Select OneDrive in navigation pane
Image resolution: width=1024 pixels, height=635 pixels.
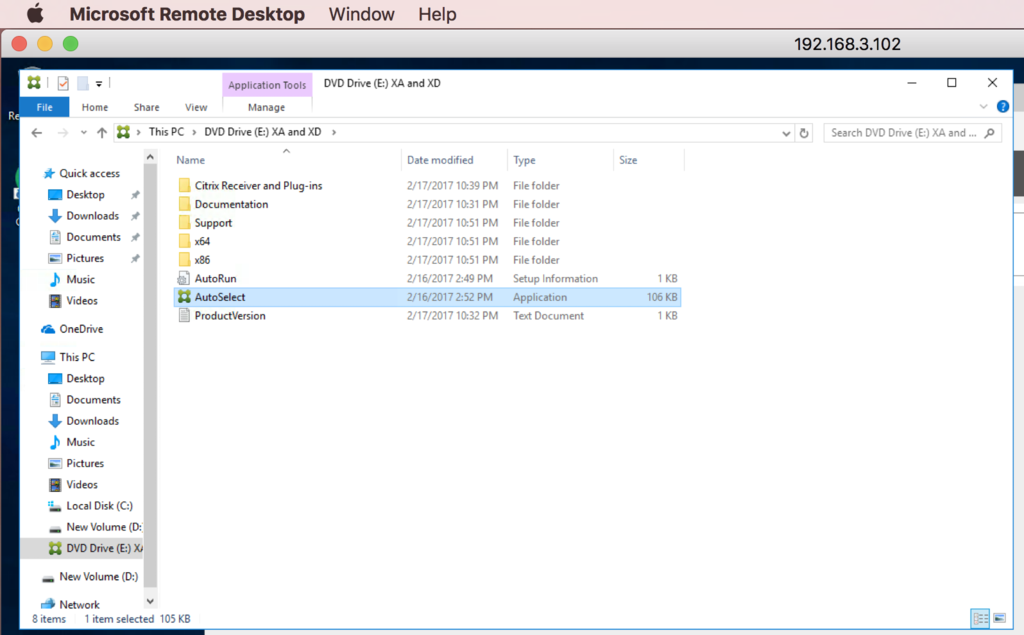coord(81,329)
